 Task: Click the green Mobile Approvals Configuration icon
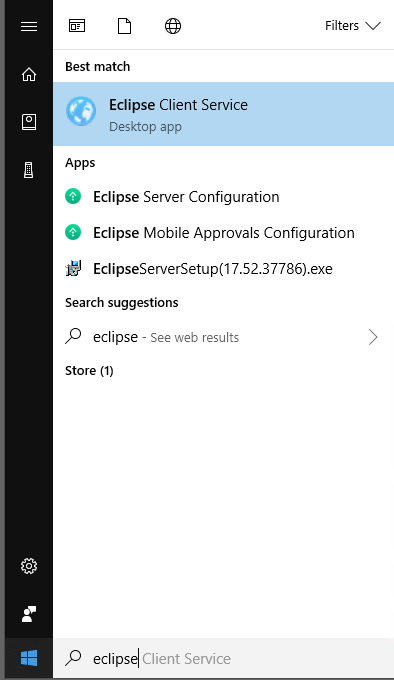(x=73, y=232)
